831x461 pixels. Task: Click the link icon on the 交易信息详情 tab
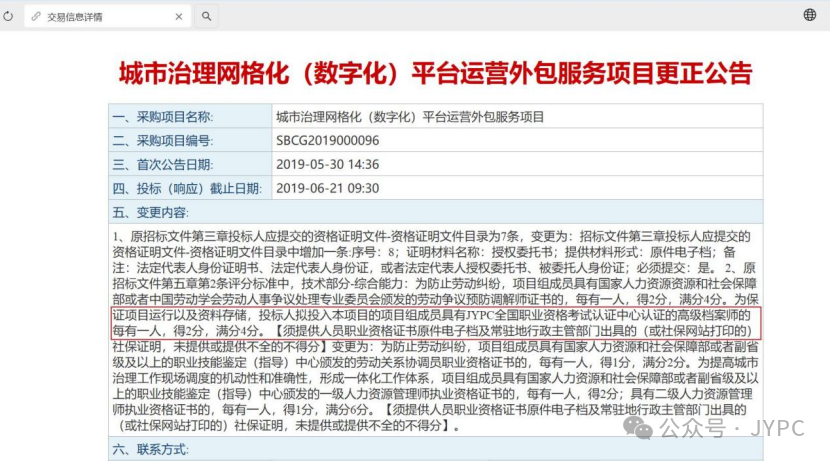coord(37,17)
